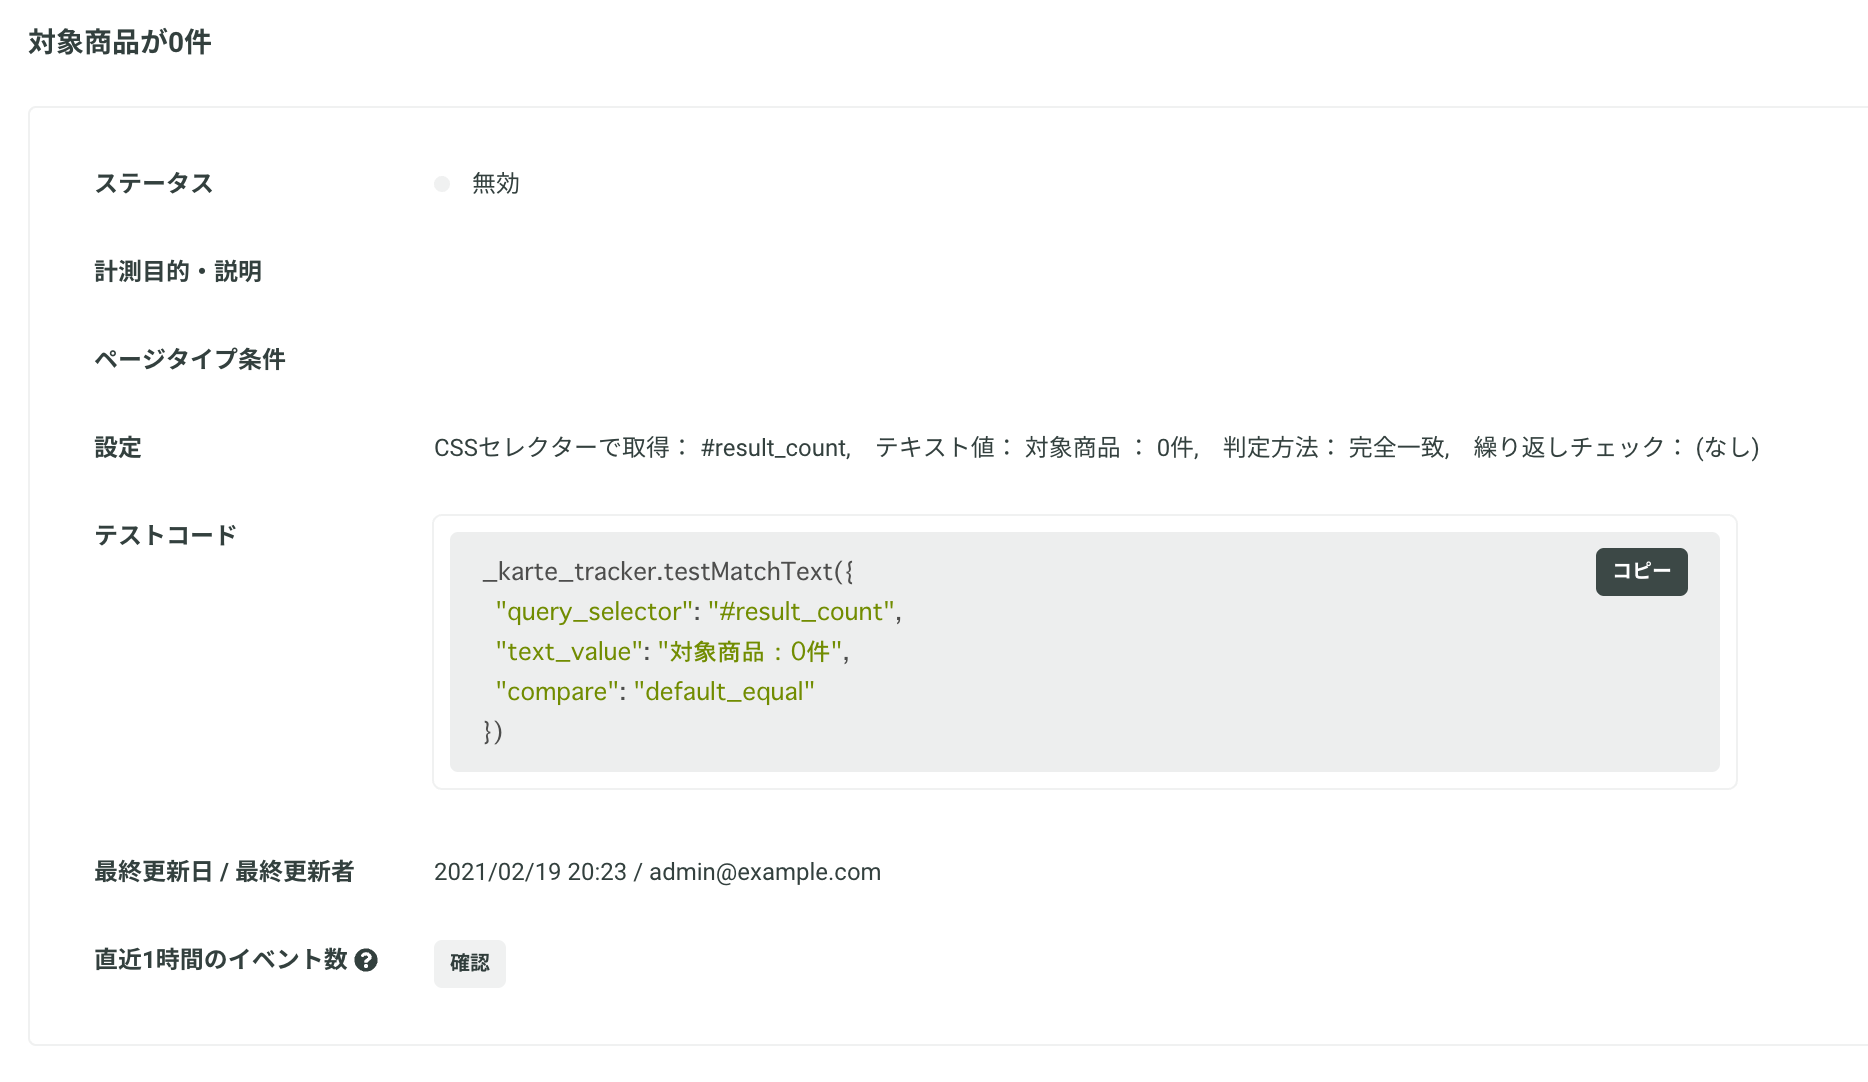Click the 無効 status indicator dot

coord(442,184)
